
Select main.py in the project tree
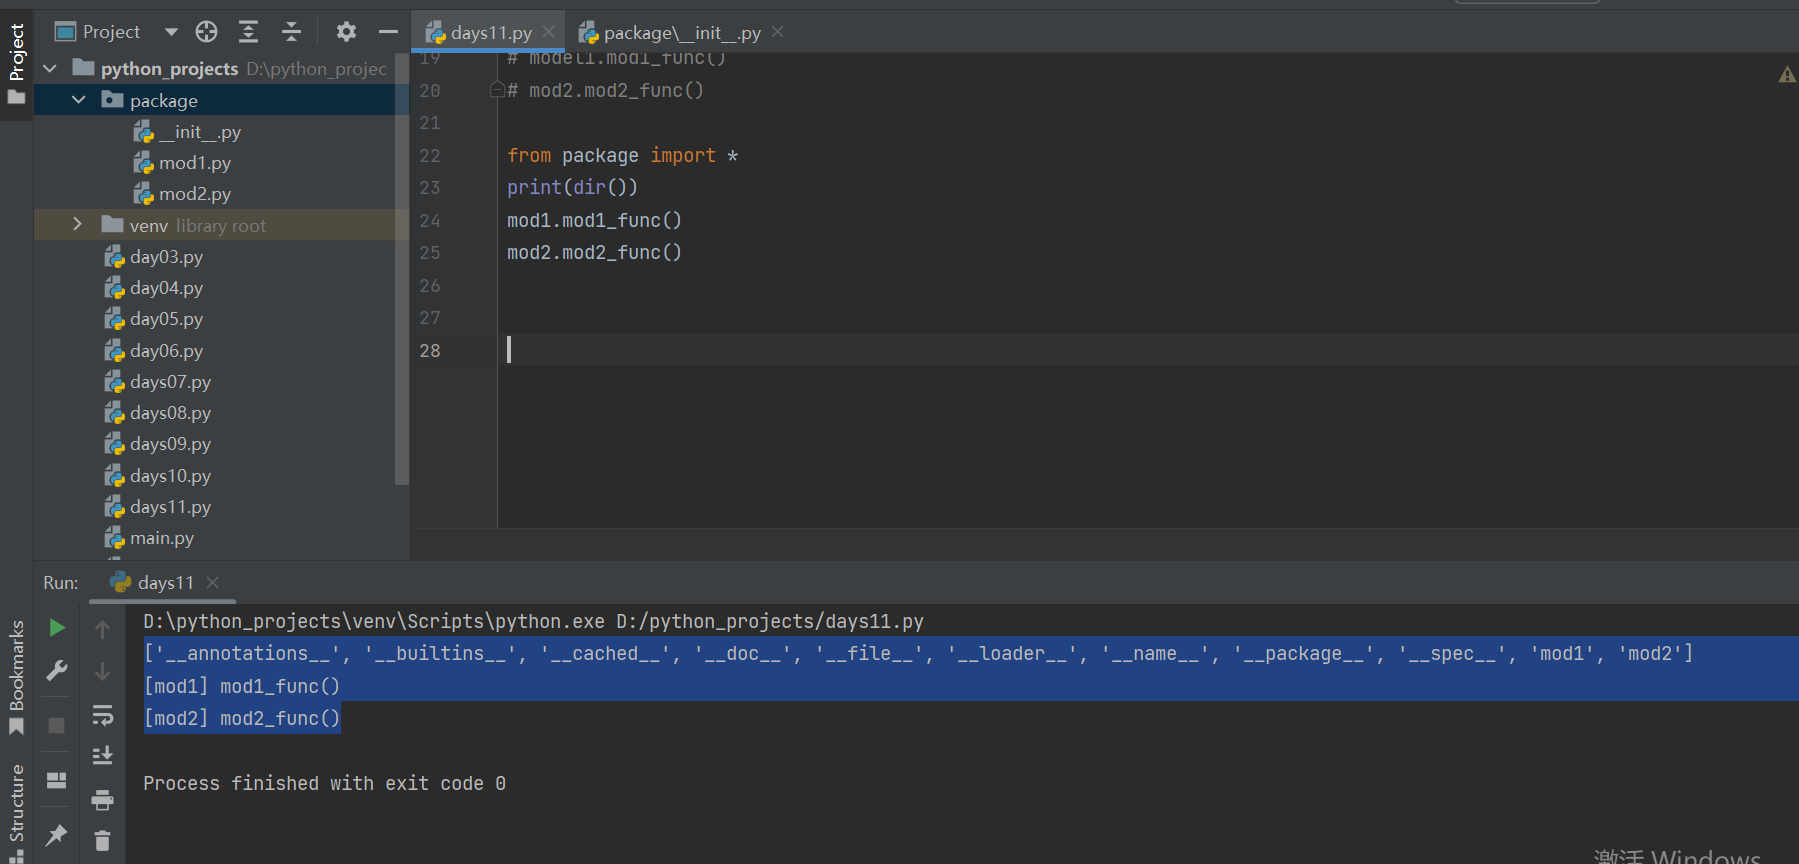(x=150, y=538)
